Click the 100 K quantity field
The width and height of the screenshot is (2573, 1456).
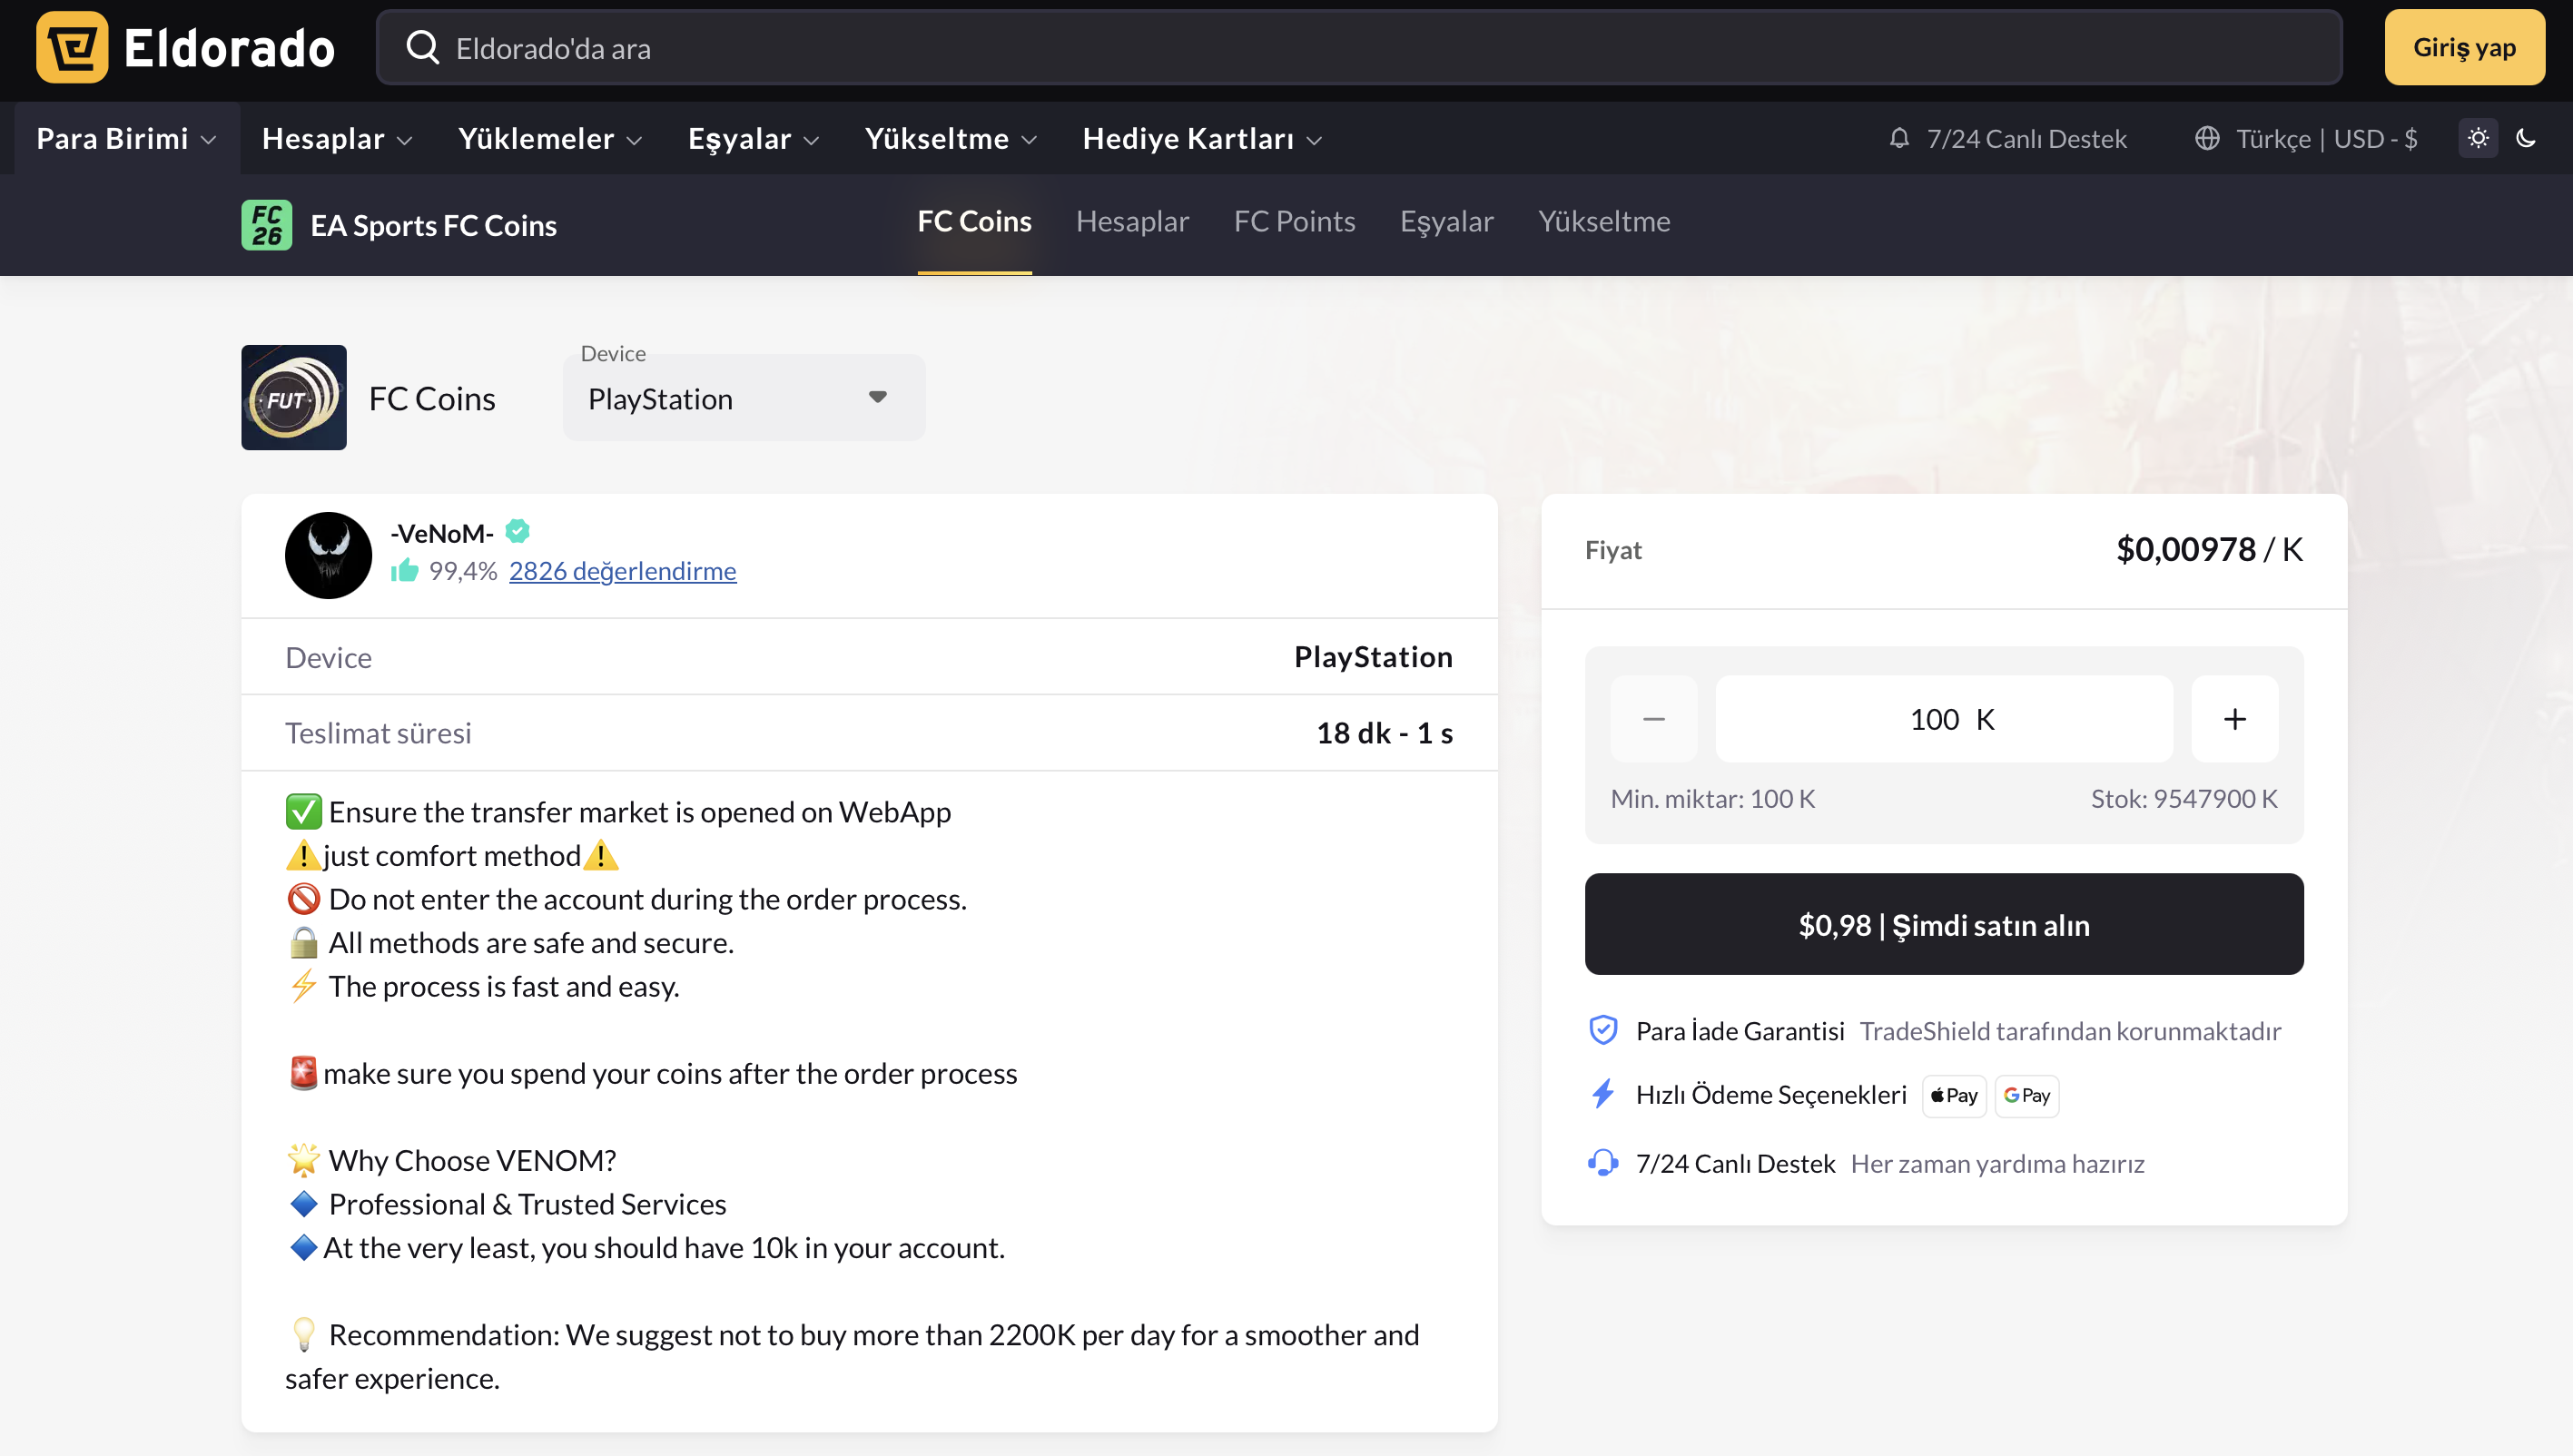click(x=1943, y=718)
